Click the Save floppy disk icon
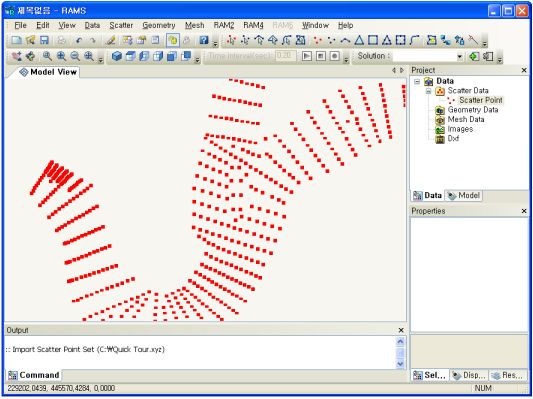Image resolution: width=533 pixels, height=399 pixels. [45, 40]
